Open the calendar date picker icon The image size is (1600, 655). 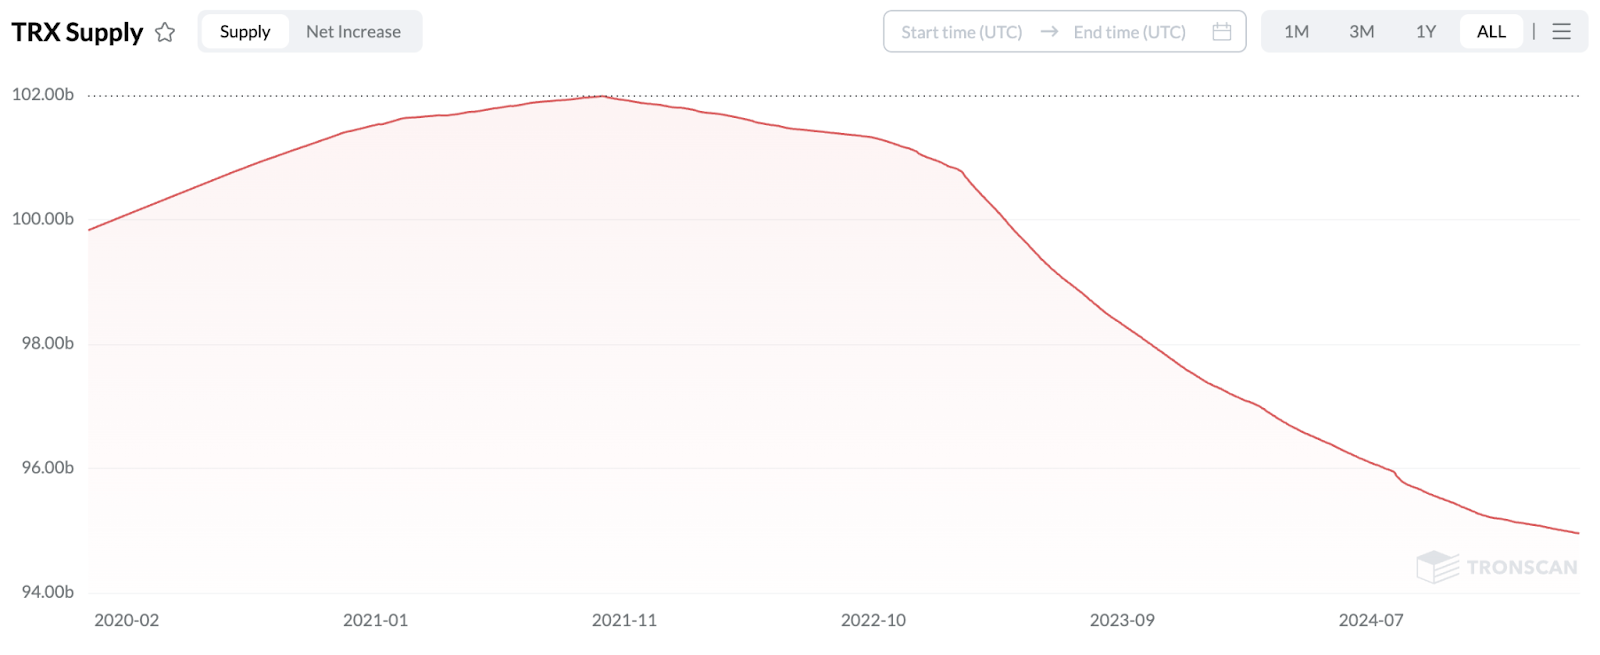(x=1221, y=32)
